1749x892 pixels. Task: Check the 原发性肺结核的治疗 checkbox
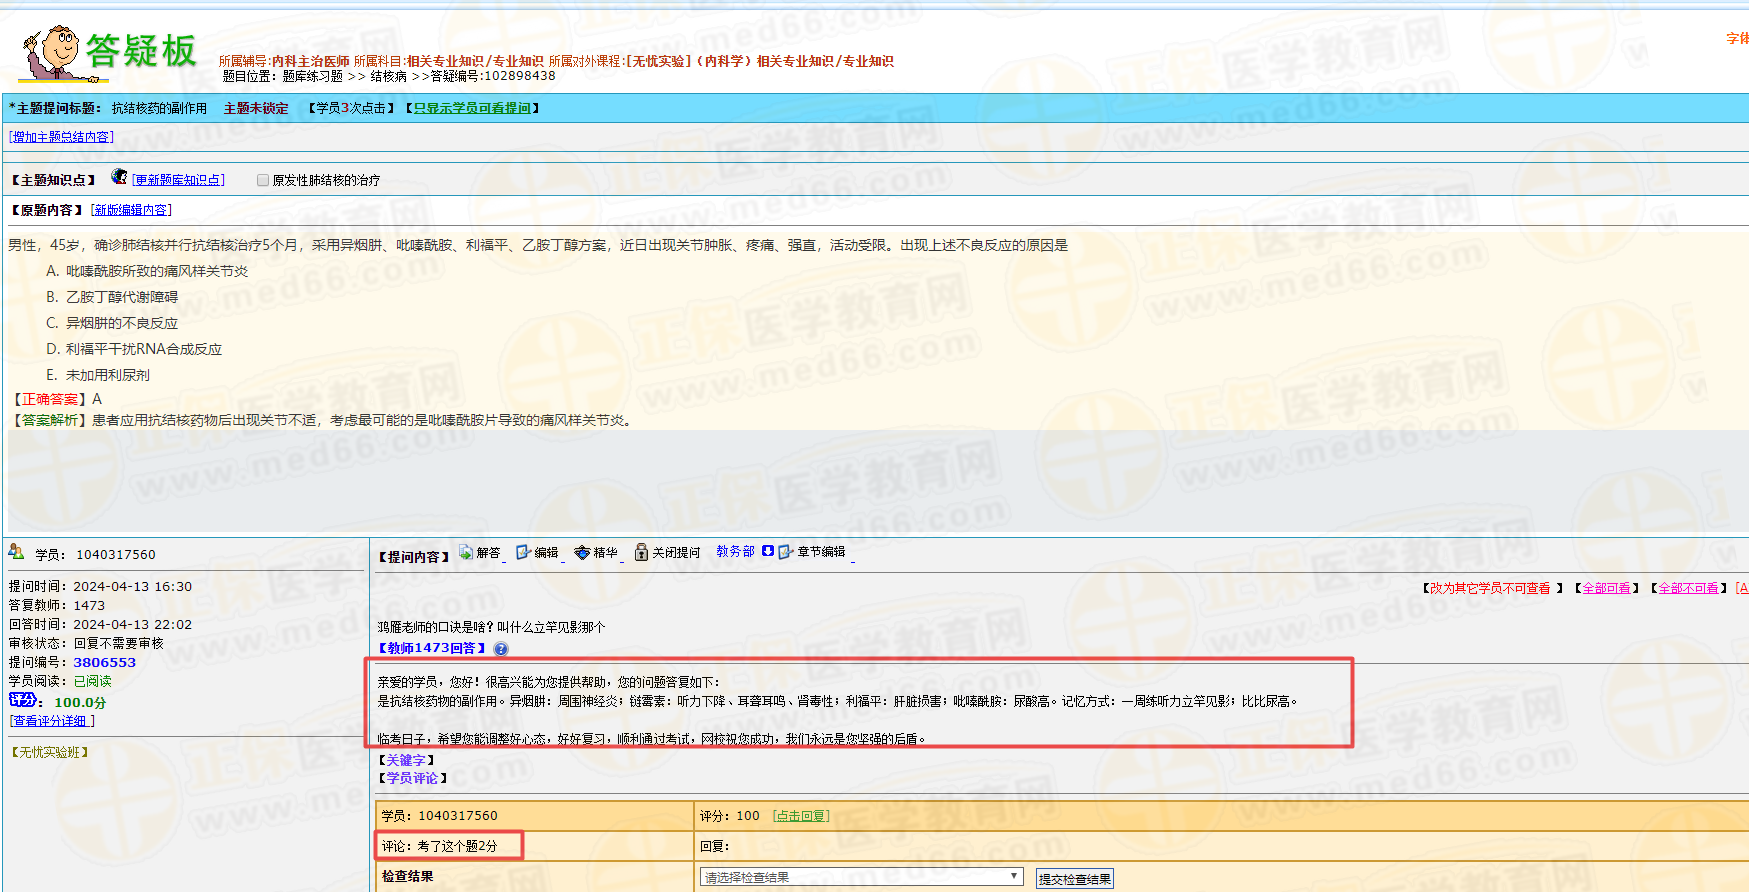(263, 180)
